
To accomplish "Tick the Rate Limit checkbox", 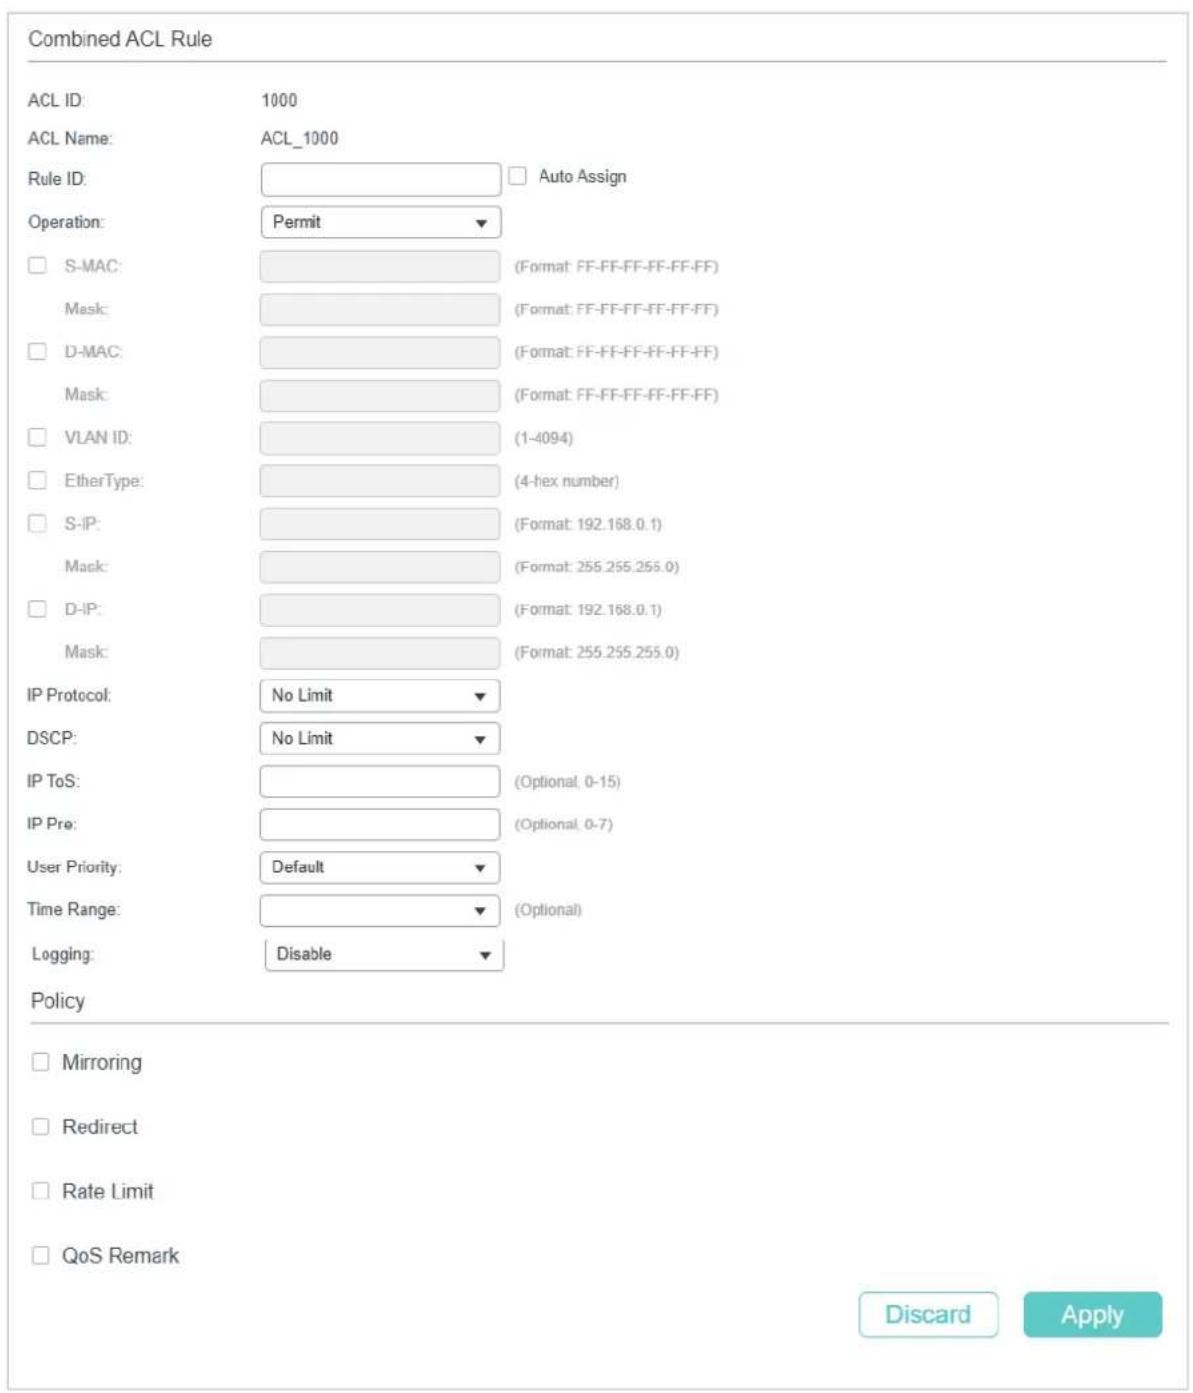I will (x=40, y=1191).
